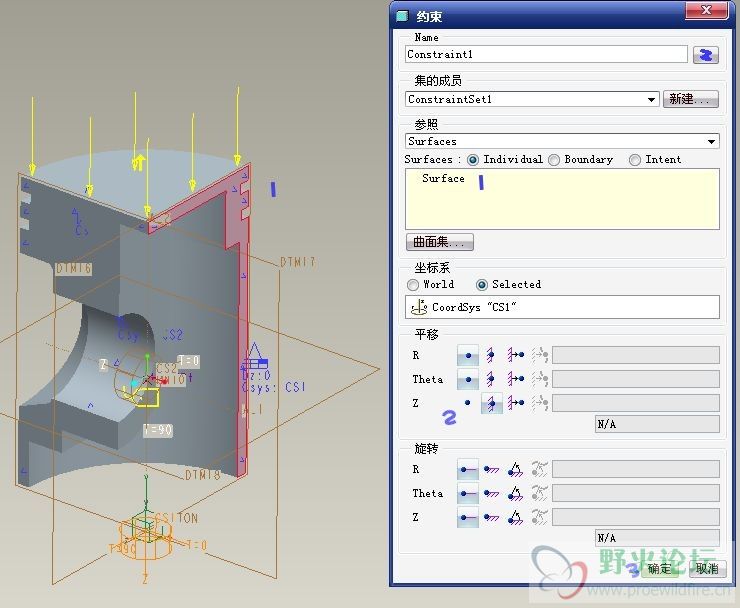Click the 曲面集... button
Viewport: 740px width, 608px height.
coord(439,242)
